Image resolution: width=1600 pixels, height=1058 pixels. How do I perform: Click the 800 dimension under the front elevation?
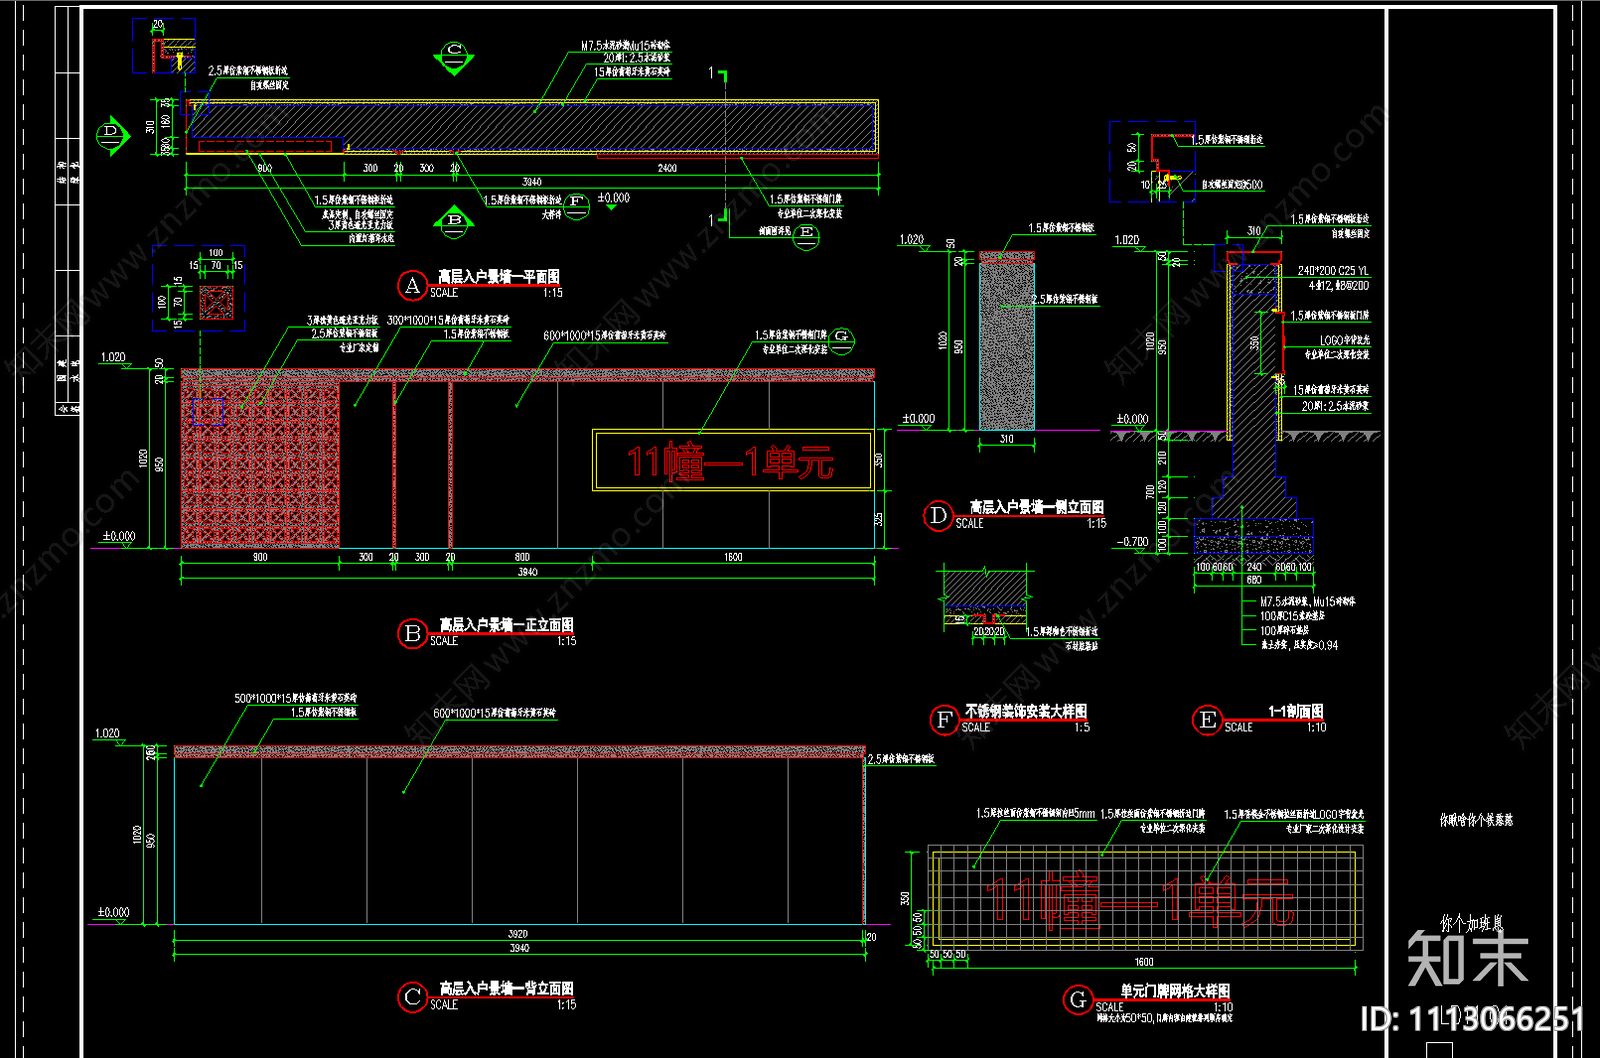pos(522,557)
